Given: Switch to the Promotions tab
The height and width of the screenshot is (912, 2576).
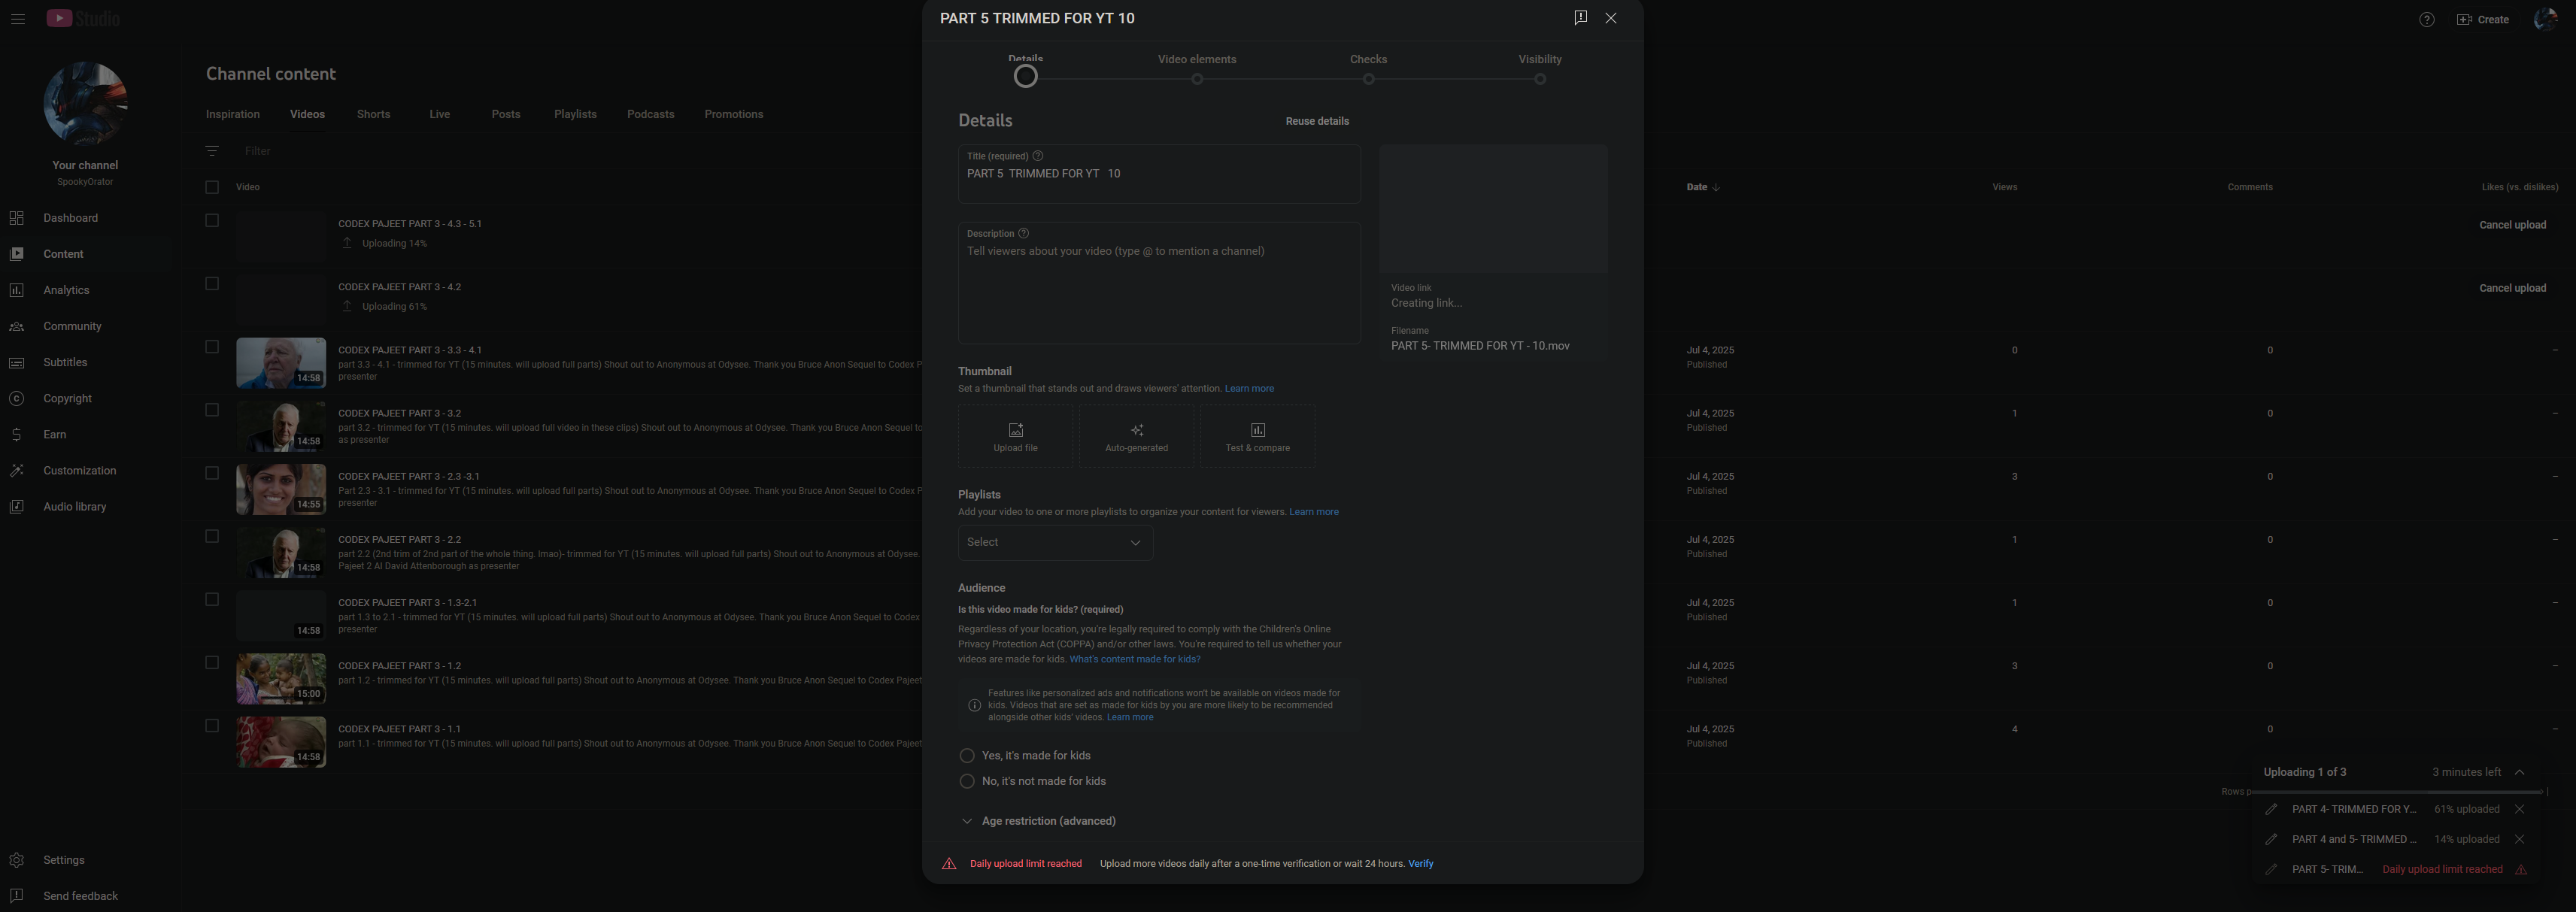Looking at the screenshot, I should click(734, 114).
